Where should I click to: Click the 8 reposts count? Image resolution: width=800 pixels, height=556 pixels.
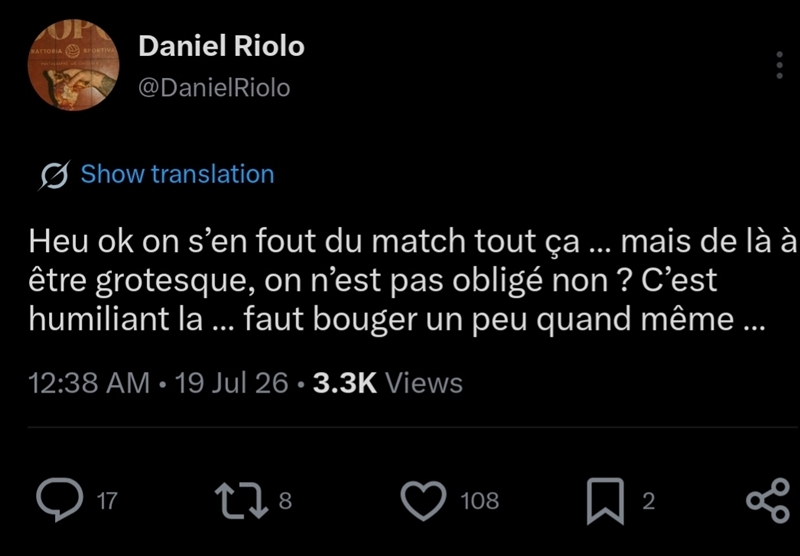[285, 501]
